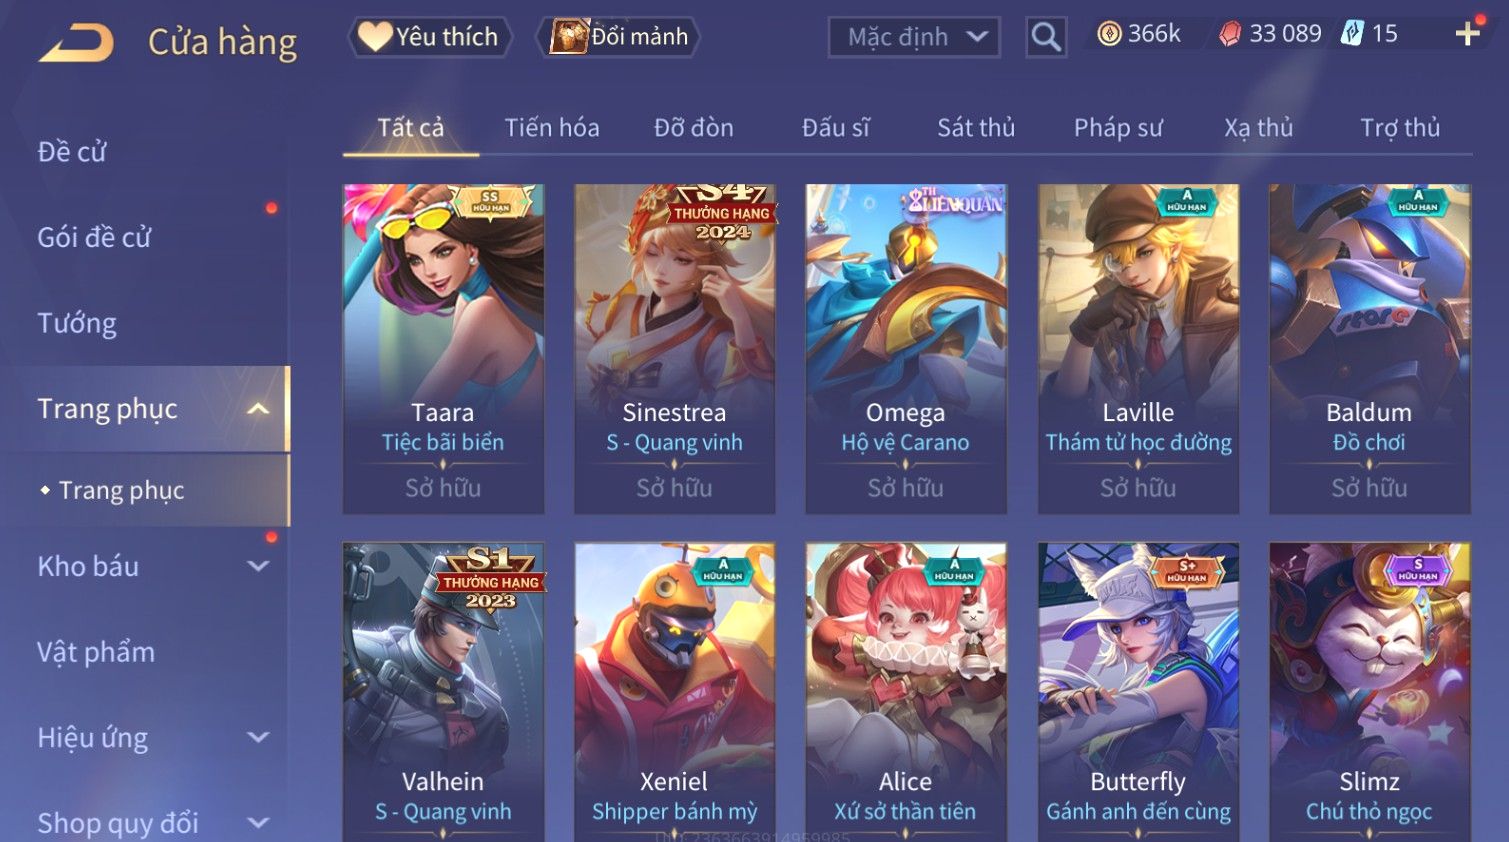Screen dimensions: 1509x842
Task: Open the Mặc định sort dropdown
Action: [x=914, y=37]
